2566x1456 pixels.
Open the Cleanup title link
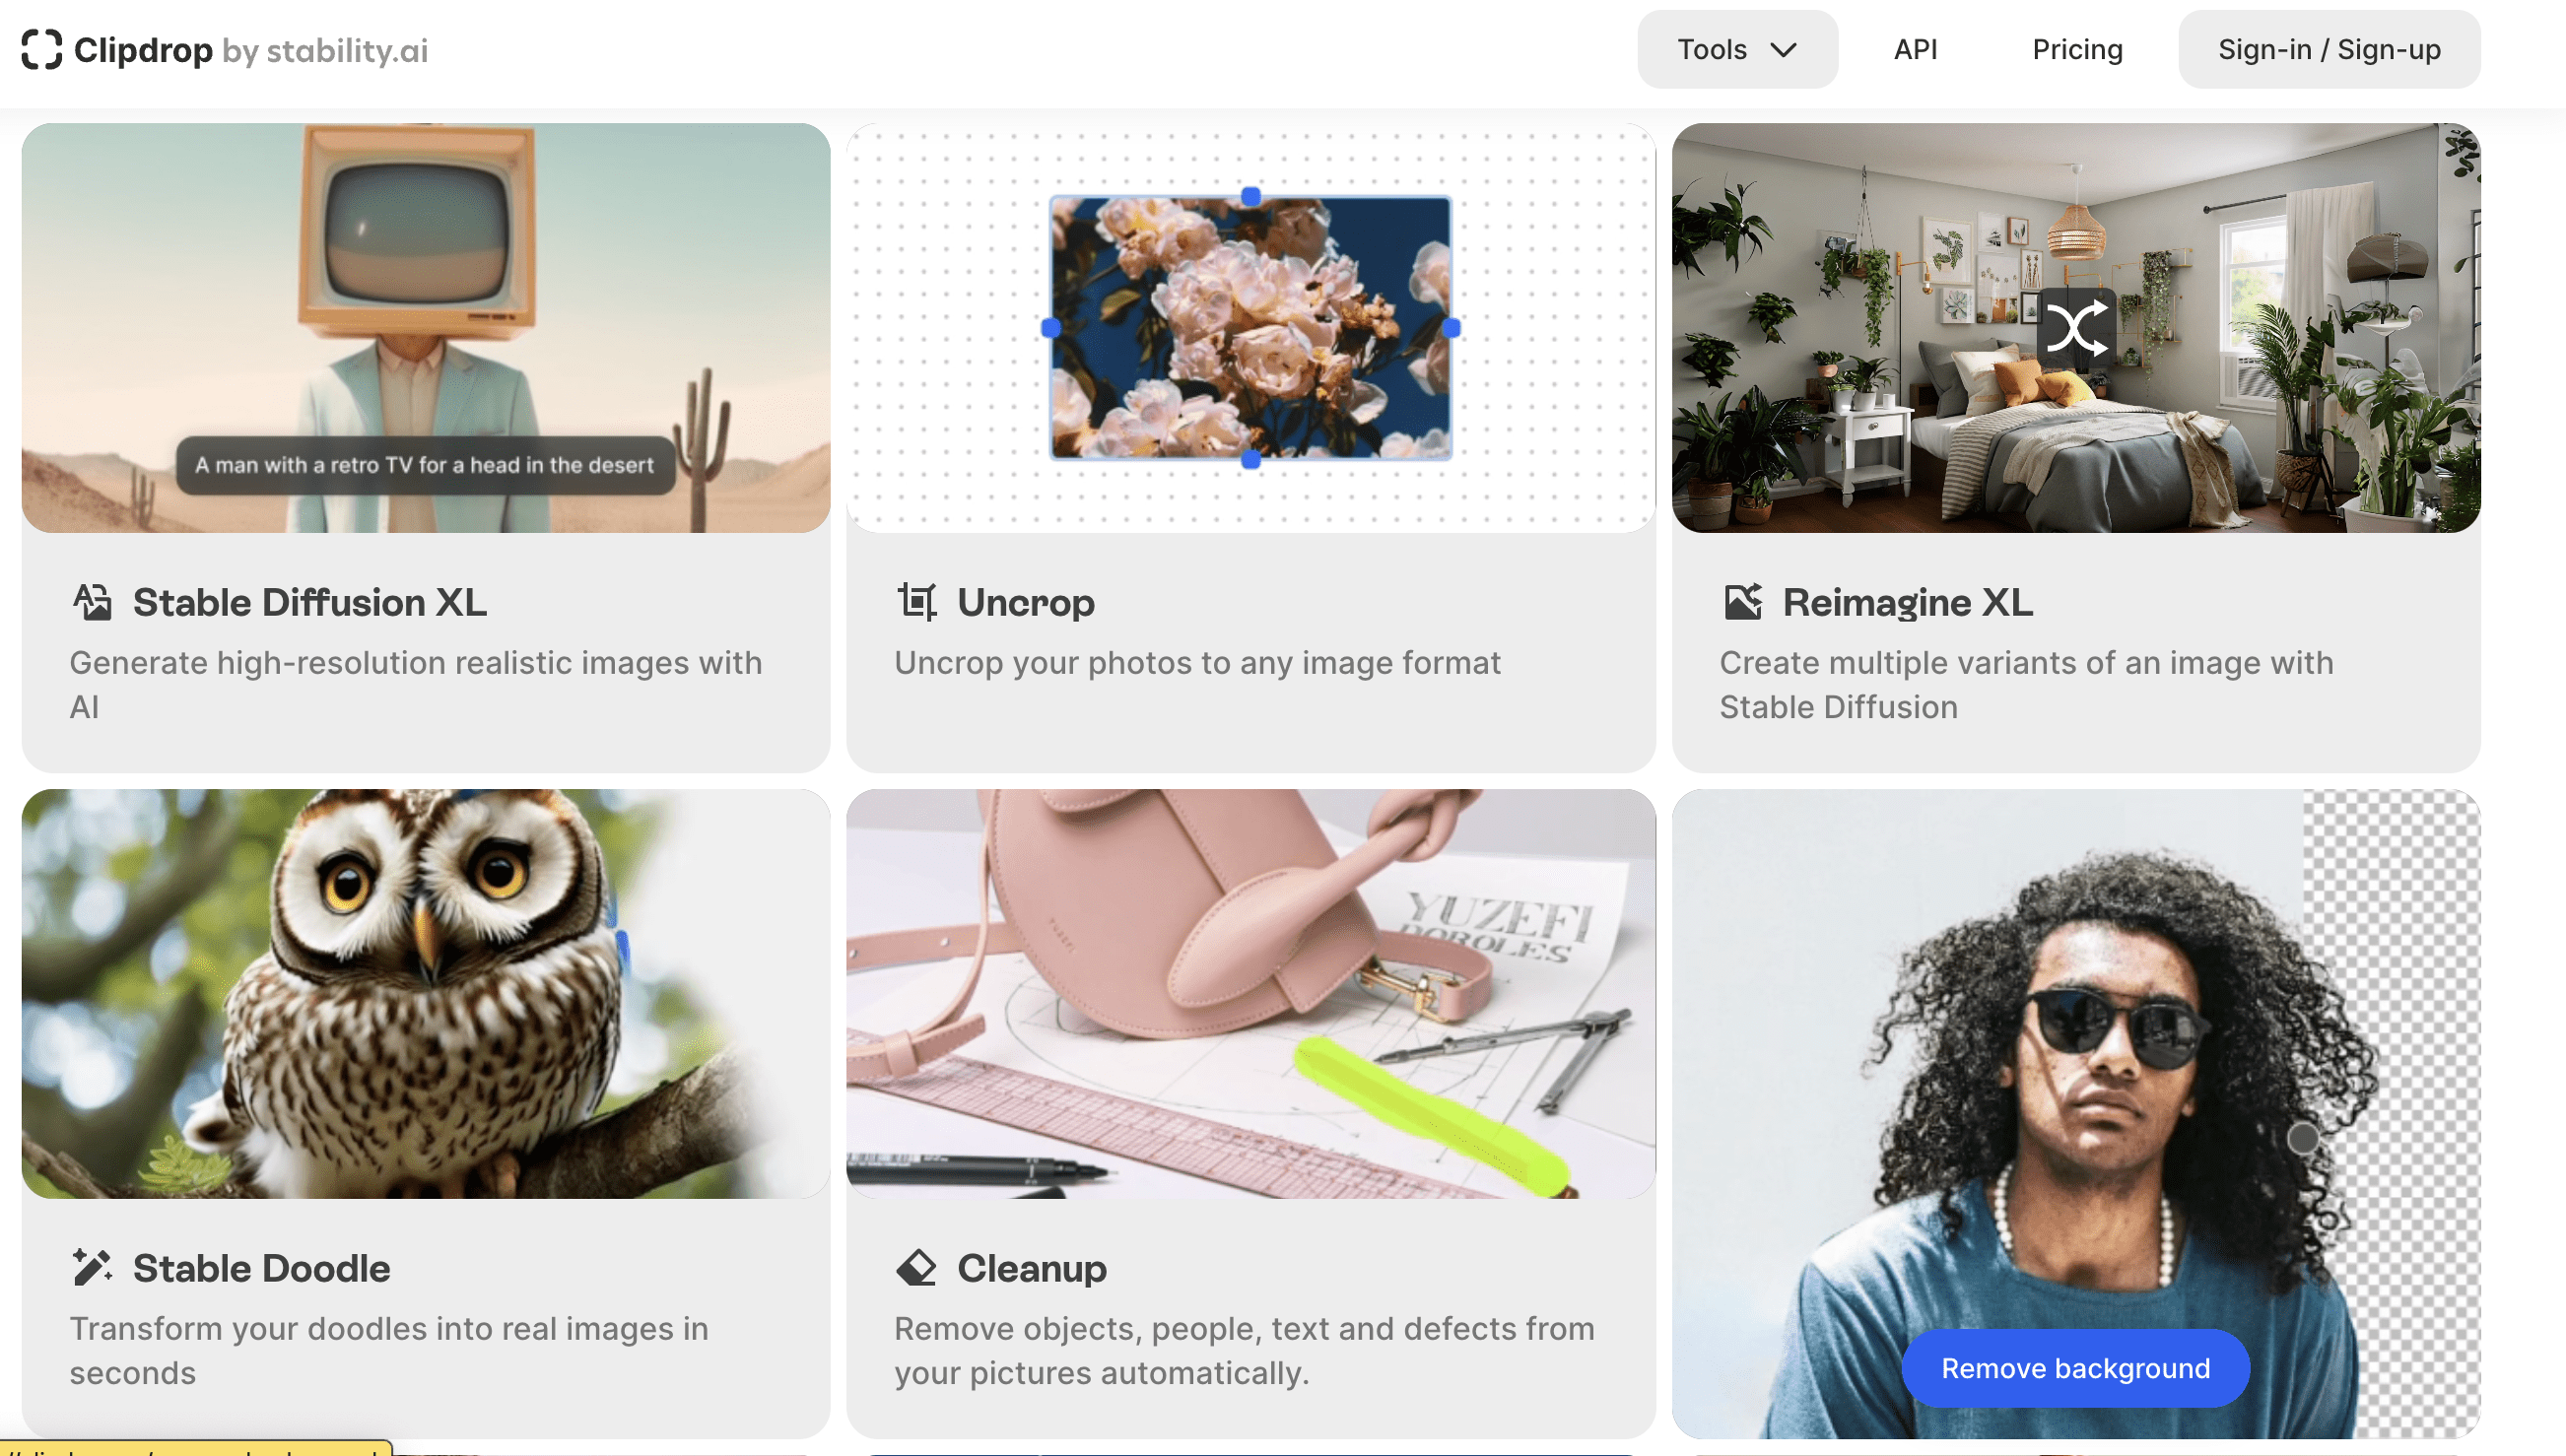tap(1032, 1268)
